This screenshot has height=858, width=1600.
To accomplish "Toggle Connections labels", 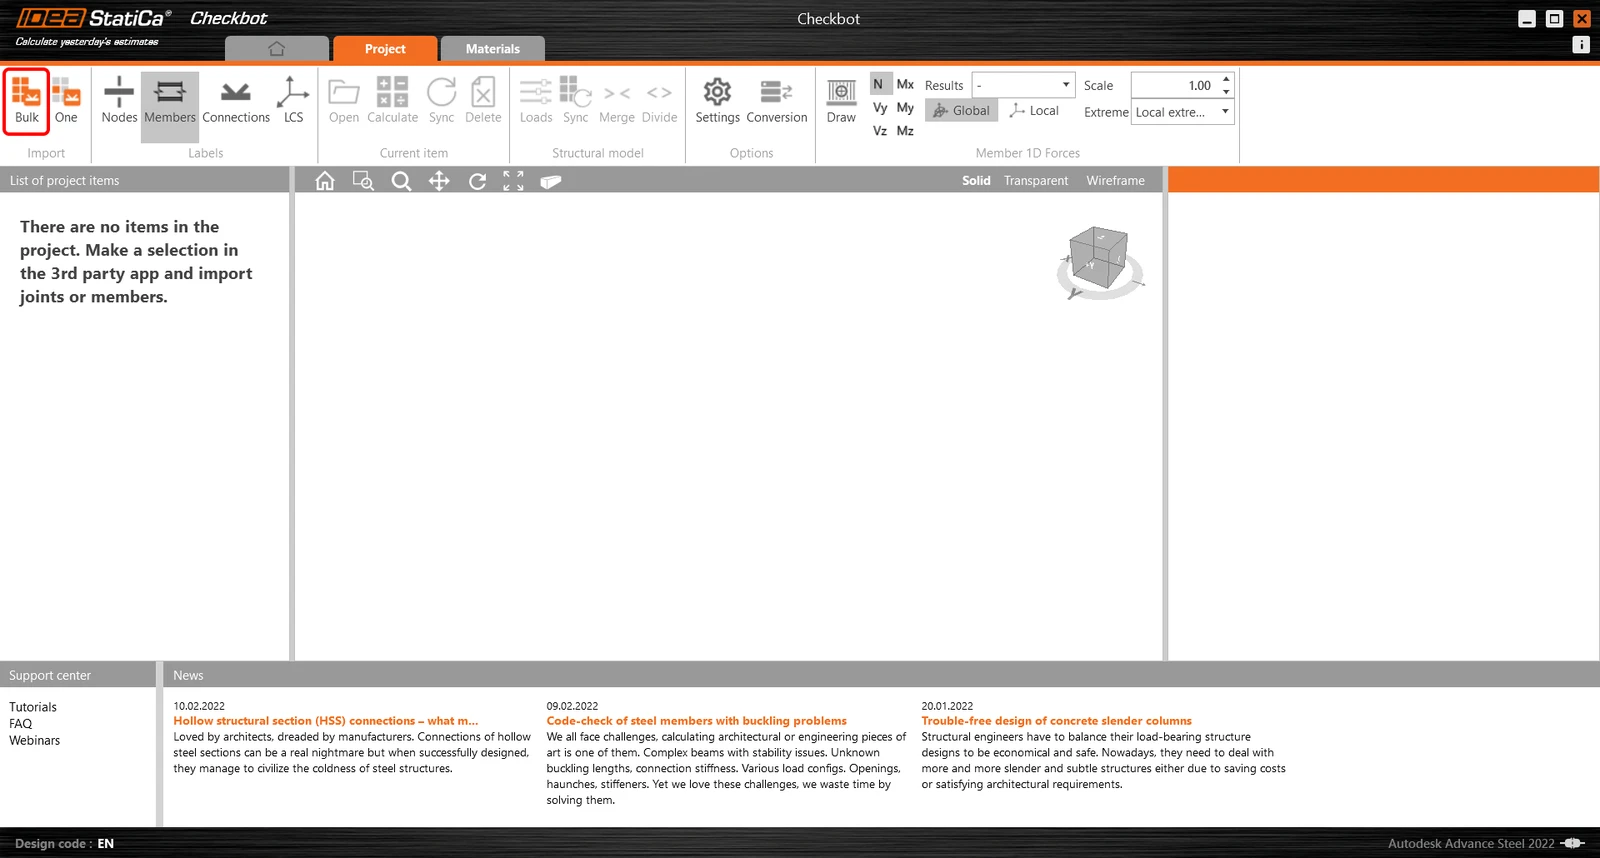I will pyautogui.click(x=236, y=101).
